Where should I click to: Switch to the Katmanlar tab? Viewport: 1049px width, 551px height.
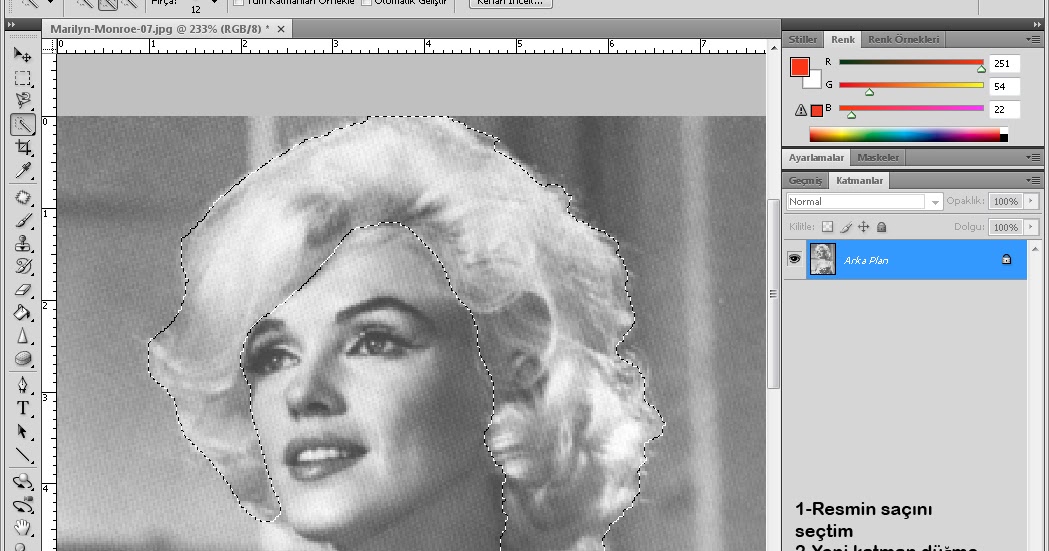click(x=860, y=181)
